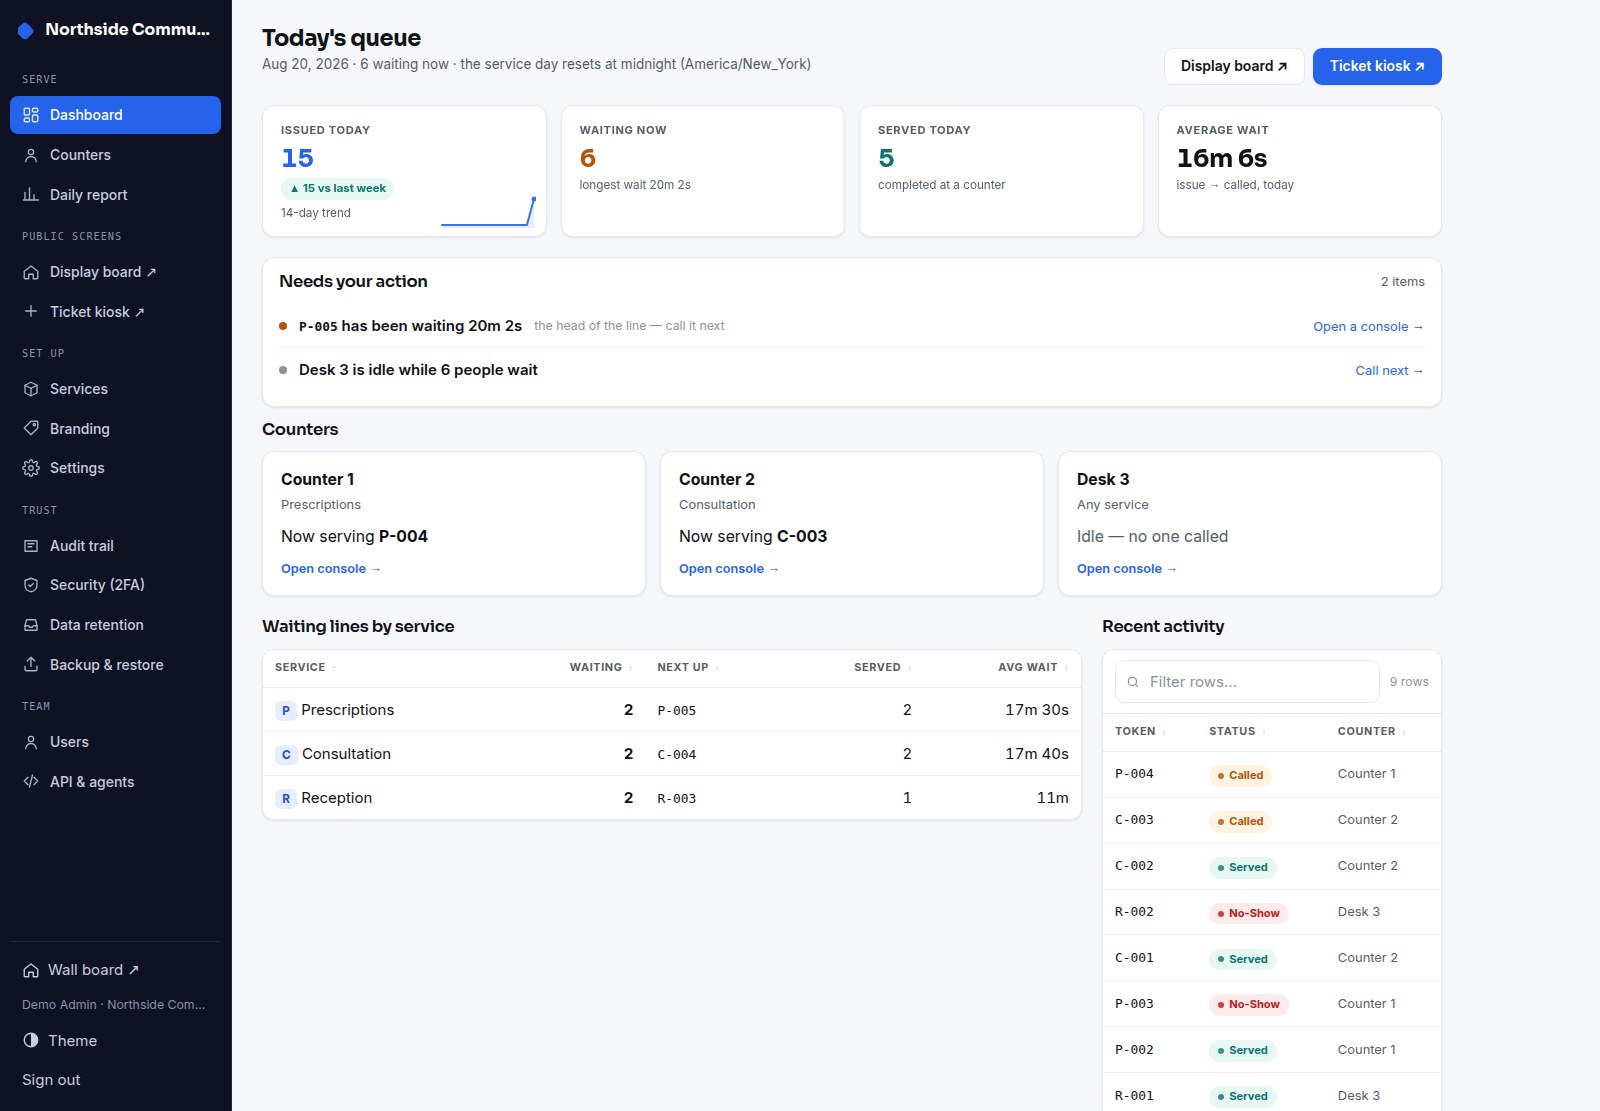Click the C-004 next up token

pyautogui.click(x=677, y=755)
